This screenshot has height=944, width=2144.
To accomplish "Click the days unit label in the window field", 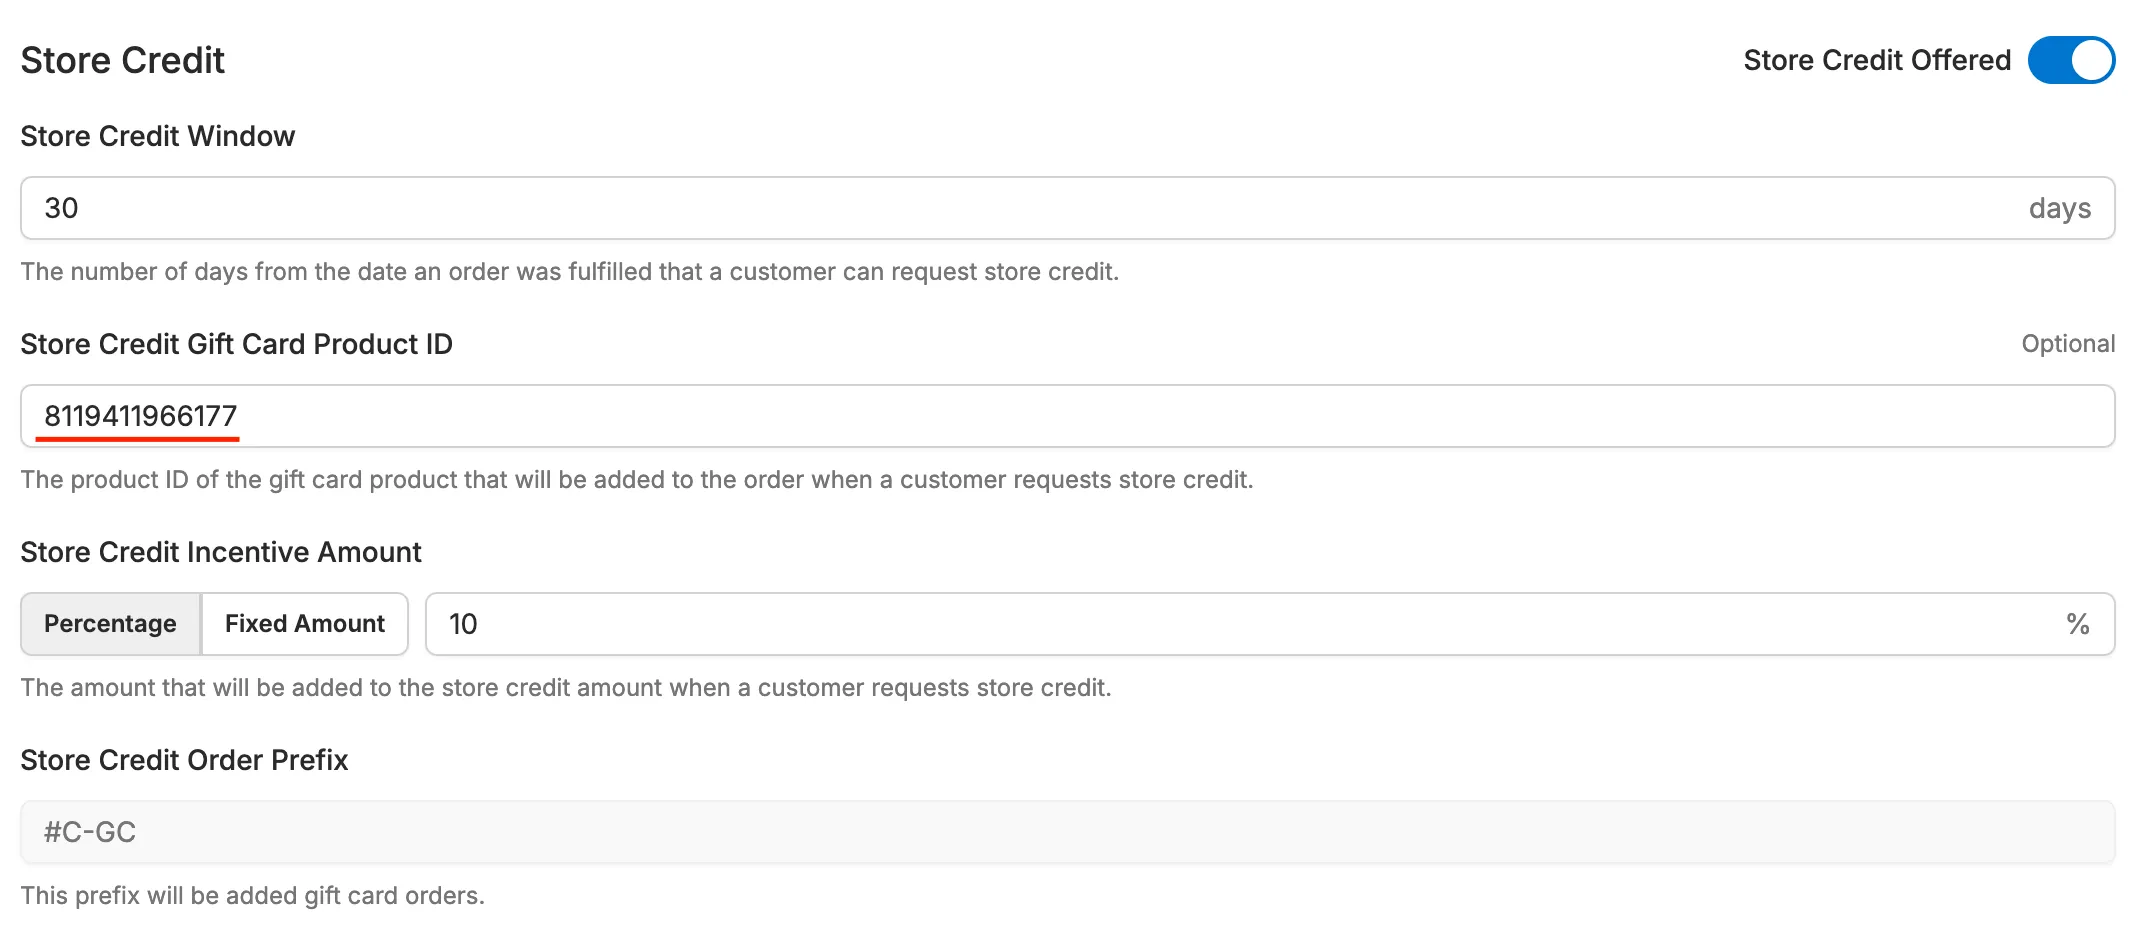I will point(2059,207).
